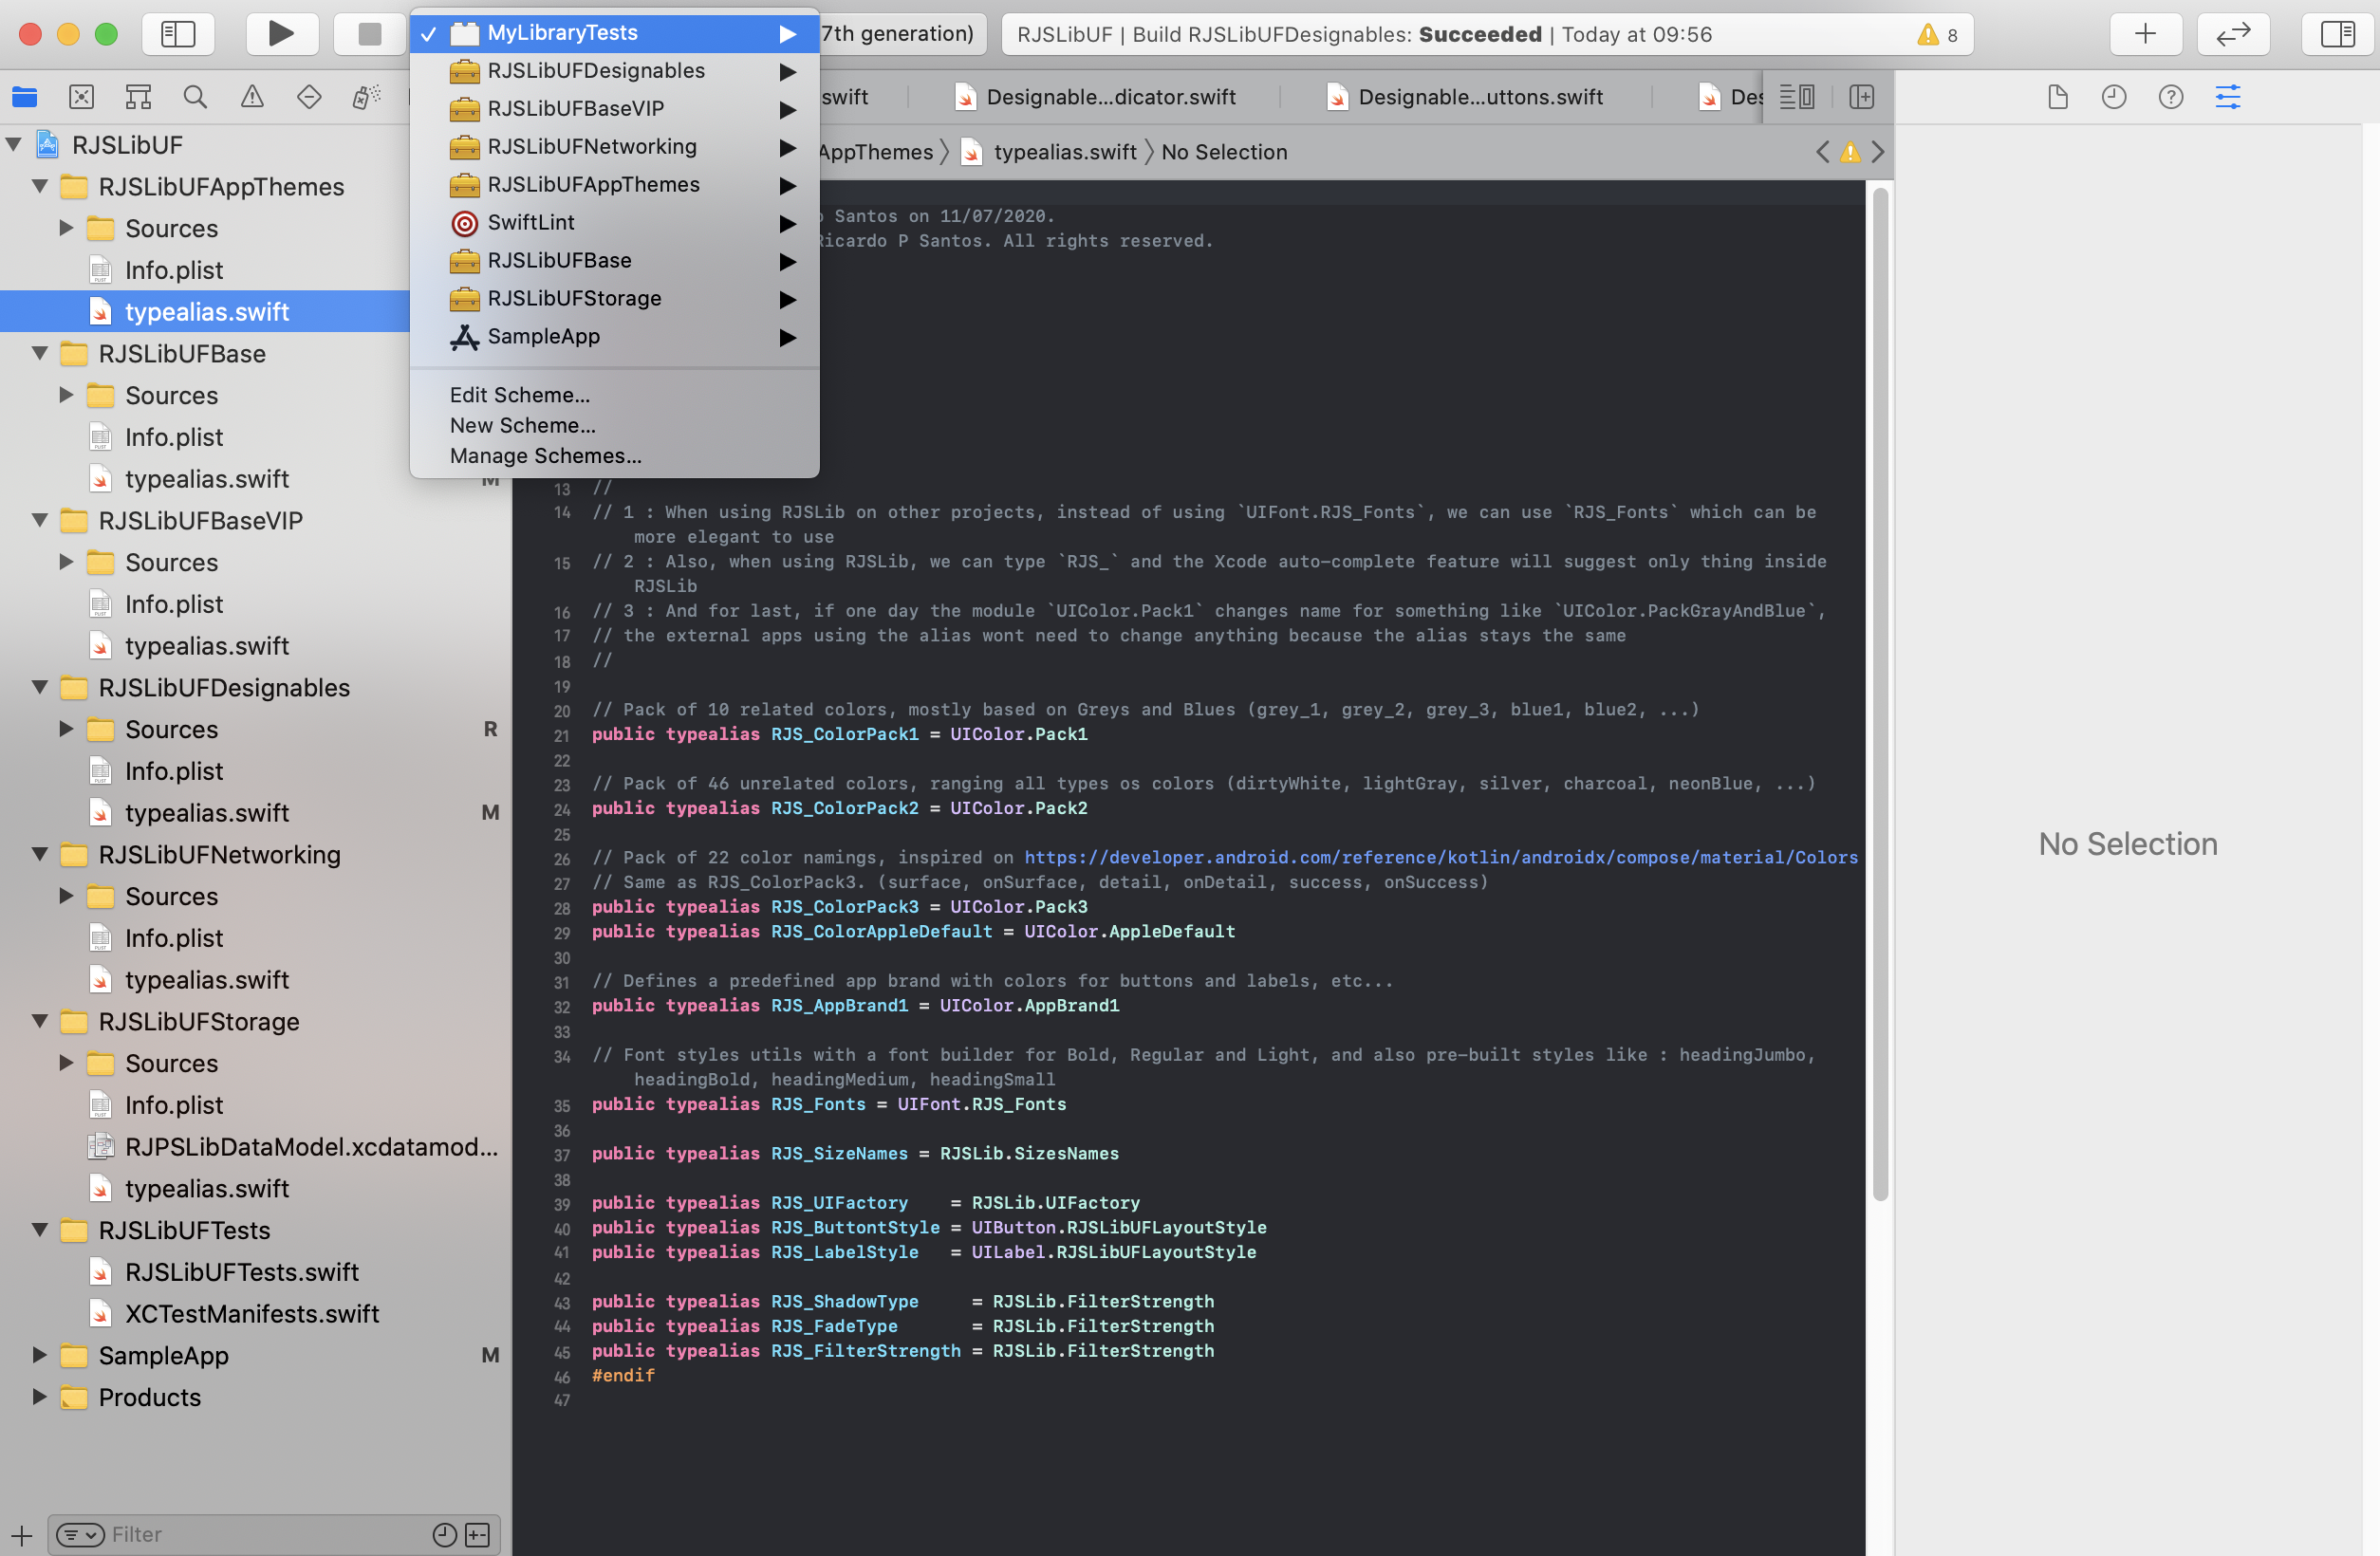2380x1556 pixels.
Task: Open the Source Control navigator icon
Action: point(82,97)
